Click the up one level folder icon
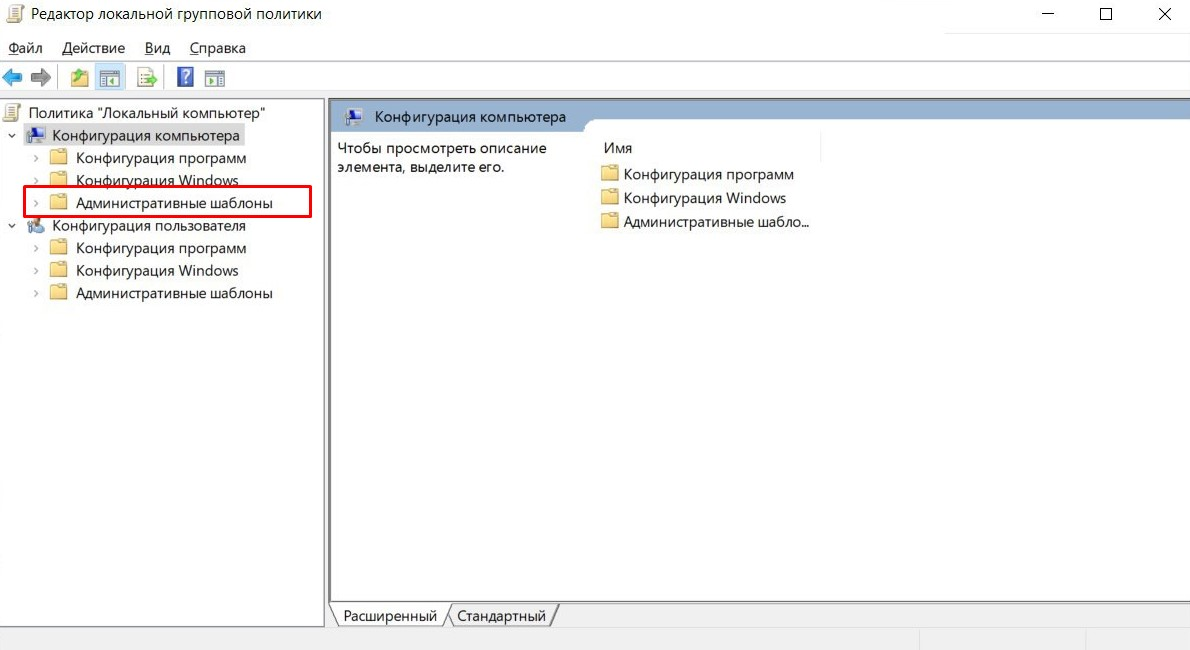The image size is (1190, 650). pos(79,77)
